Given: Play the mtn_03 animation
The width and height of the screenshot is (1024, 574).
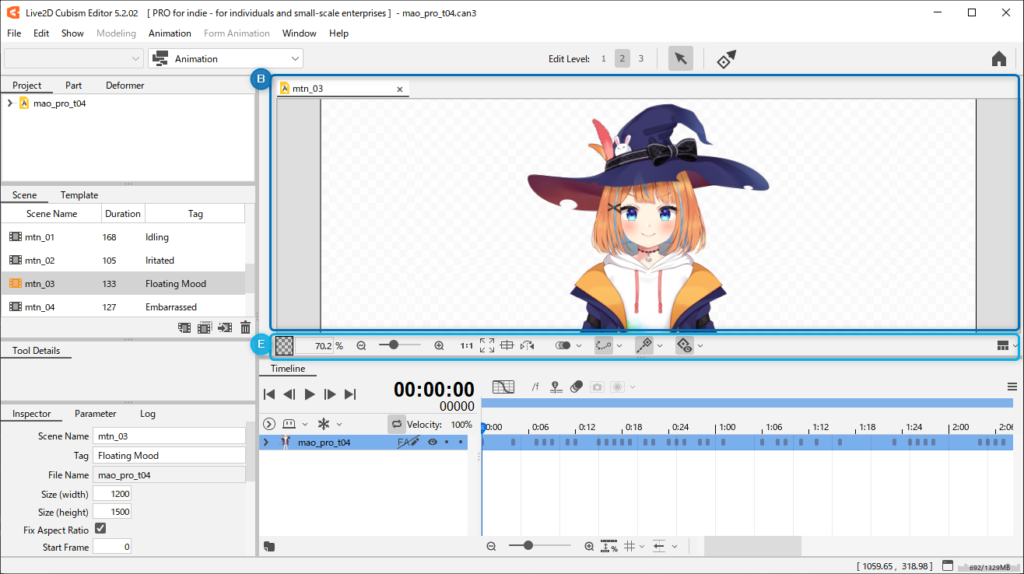Looking at the screenshot, I should click(310, 394).
